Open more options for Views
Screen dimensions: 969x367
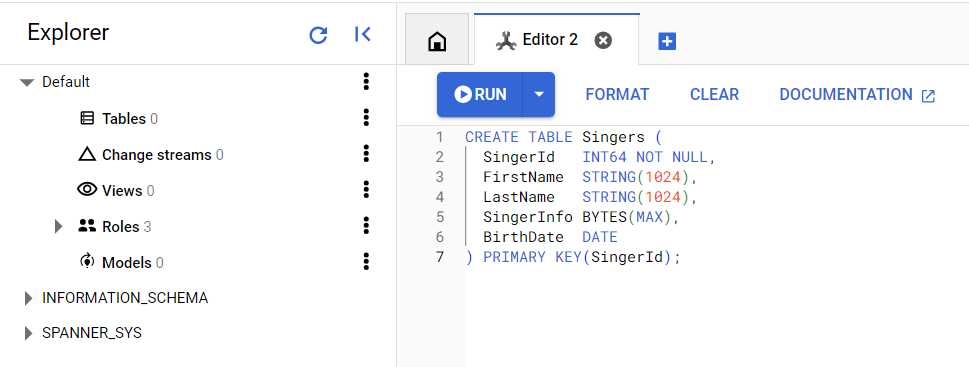(366, 190)
